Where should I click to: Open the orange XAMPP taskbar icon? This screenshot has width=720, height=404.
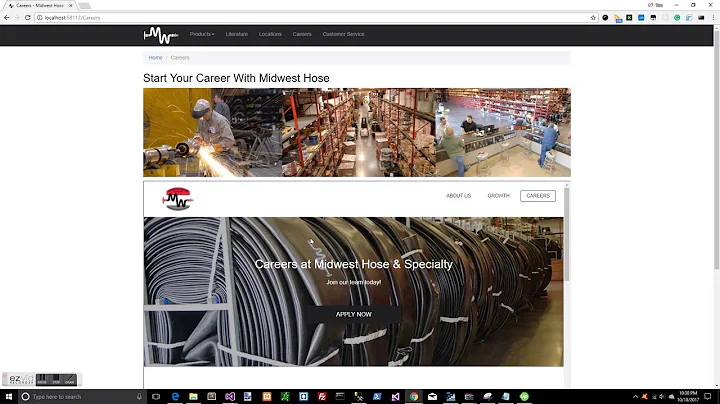tap(267, 397)
